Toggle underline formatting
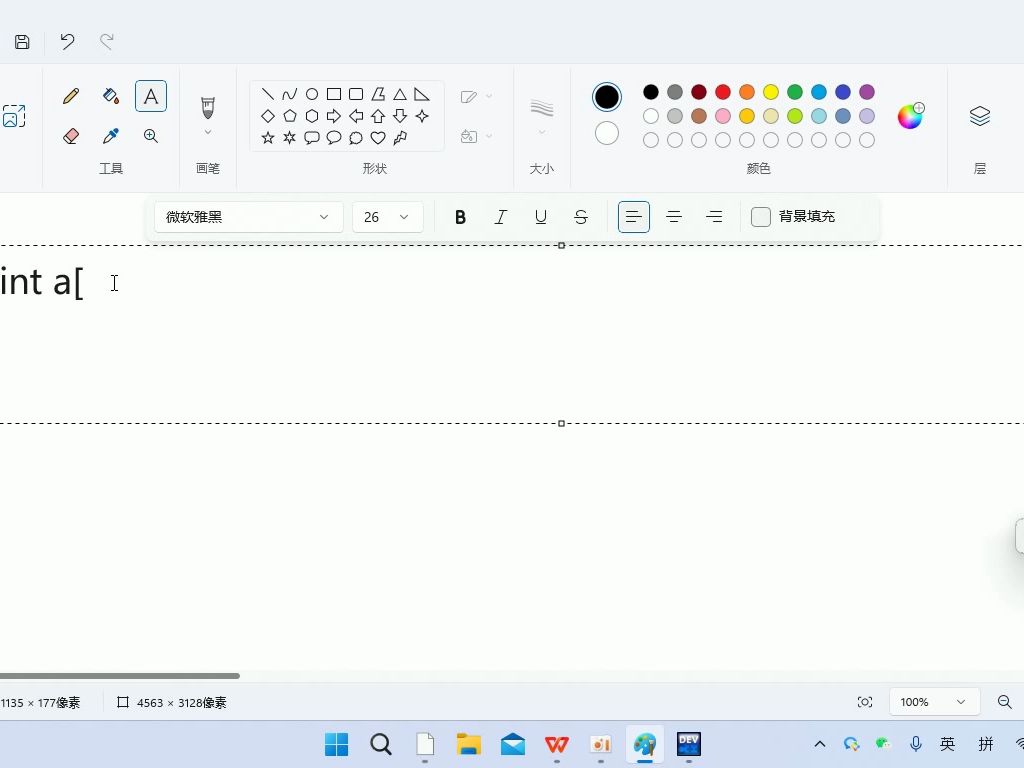Screen dimensions: 1024x768 [x=540, y=216]
